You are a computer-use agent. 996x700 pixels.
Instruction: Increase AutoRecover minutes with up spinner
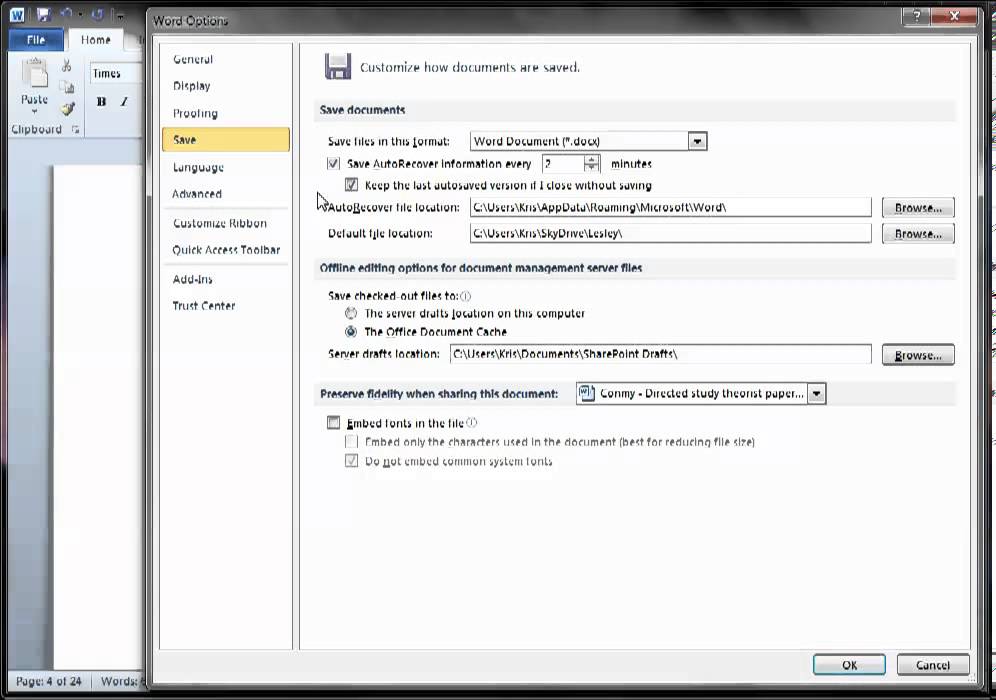point(591,159)
